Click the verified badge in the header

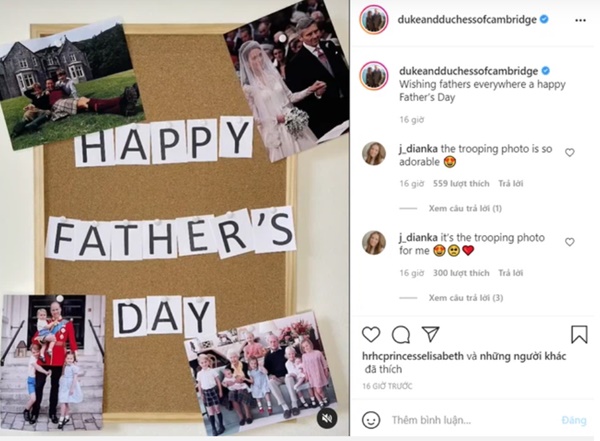544,19
